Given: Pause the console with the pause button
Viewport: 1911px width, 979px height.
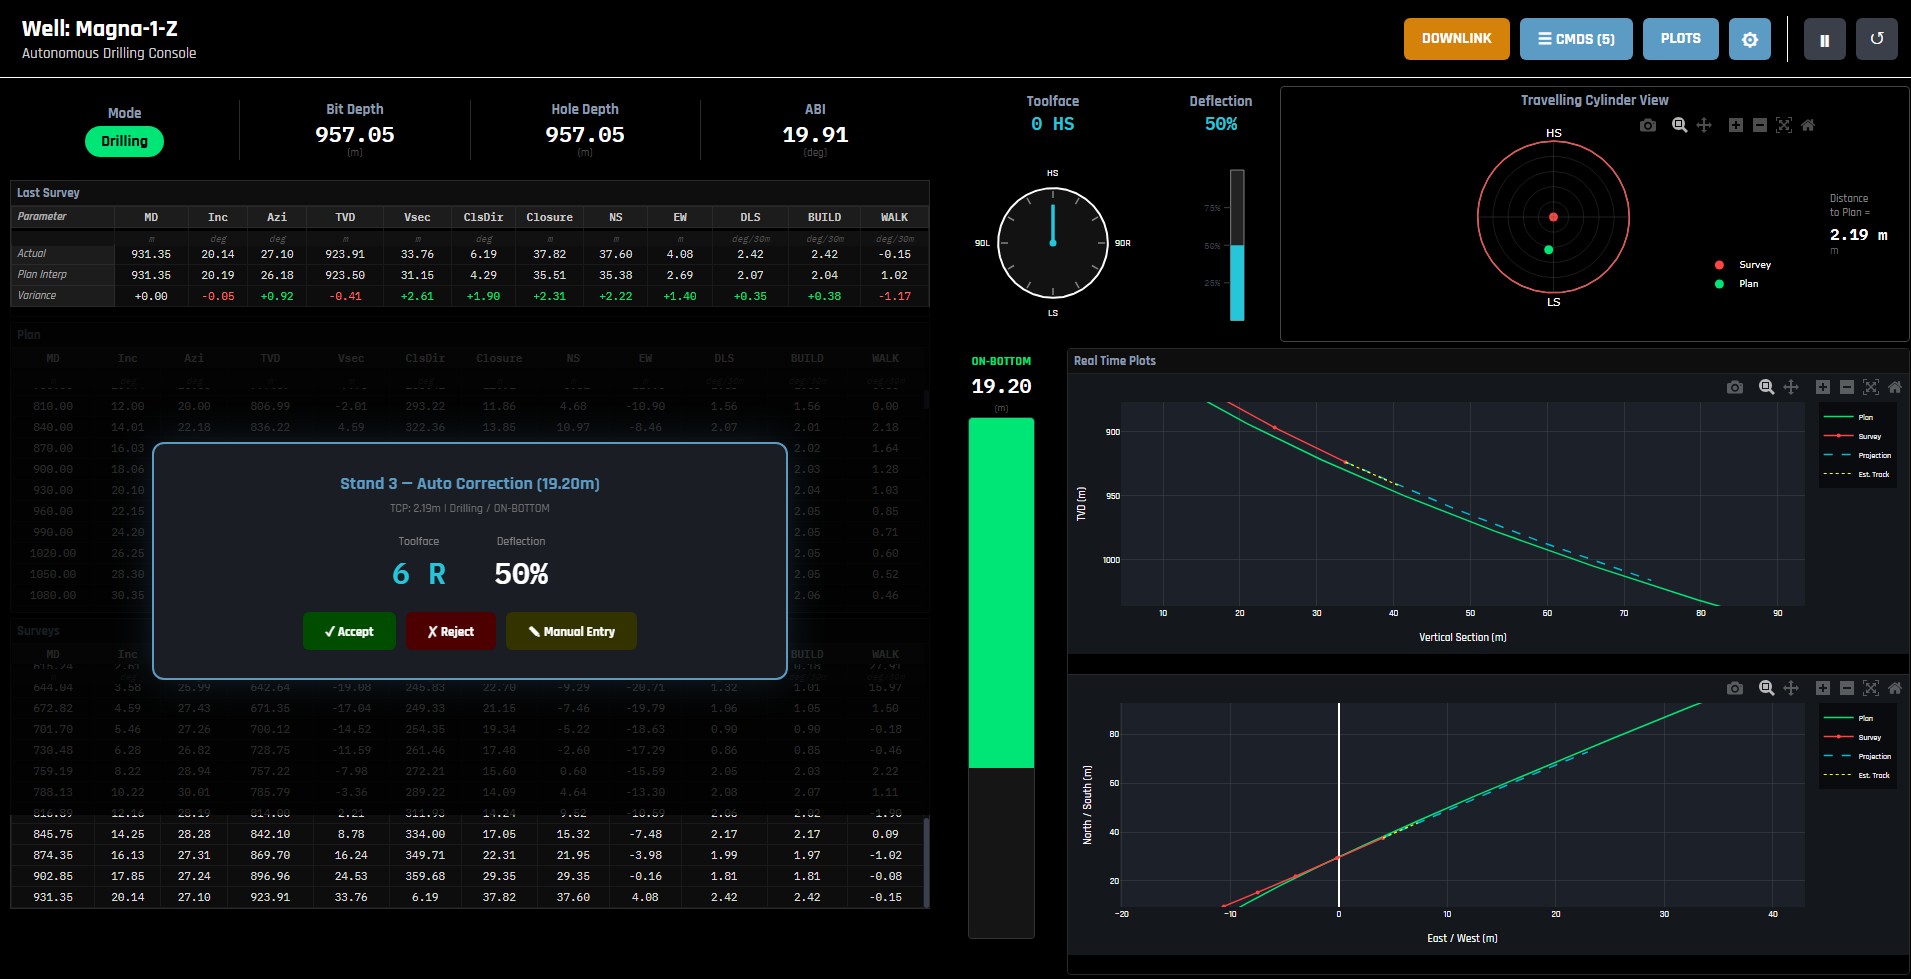Looking at the screenshot, I should coord(1824,39).
